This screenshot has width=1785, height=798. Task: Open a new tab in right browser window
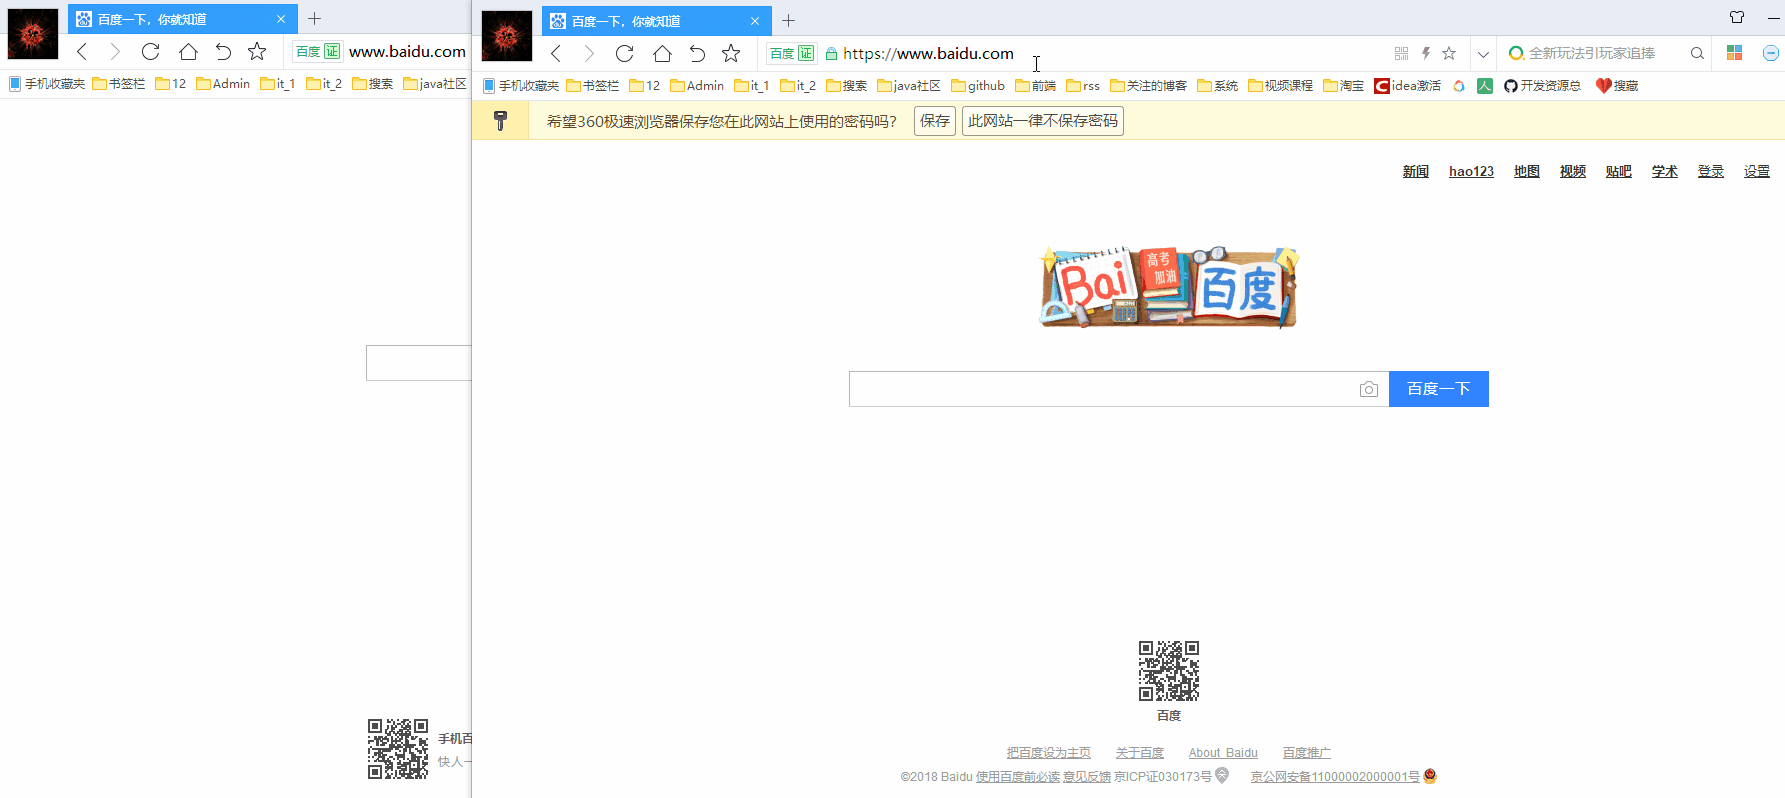tap(788, 20)
